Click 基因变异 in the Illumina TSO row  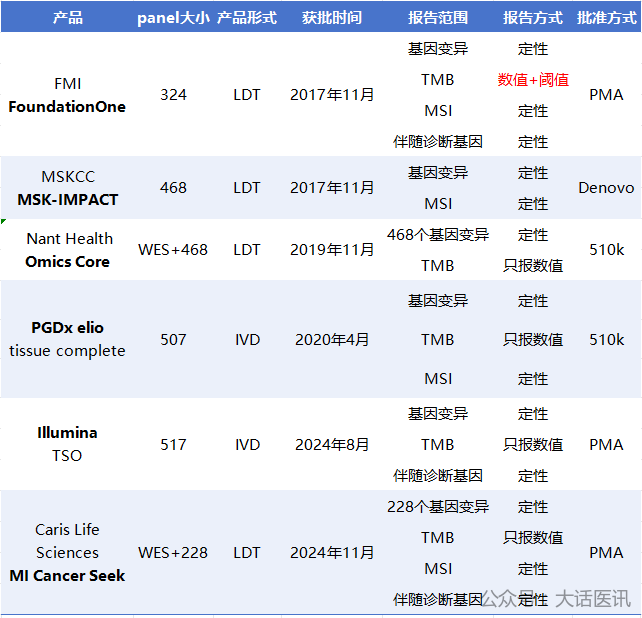point(438,414)
